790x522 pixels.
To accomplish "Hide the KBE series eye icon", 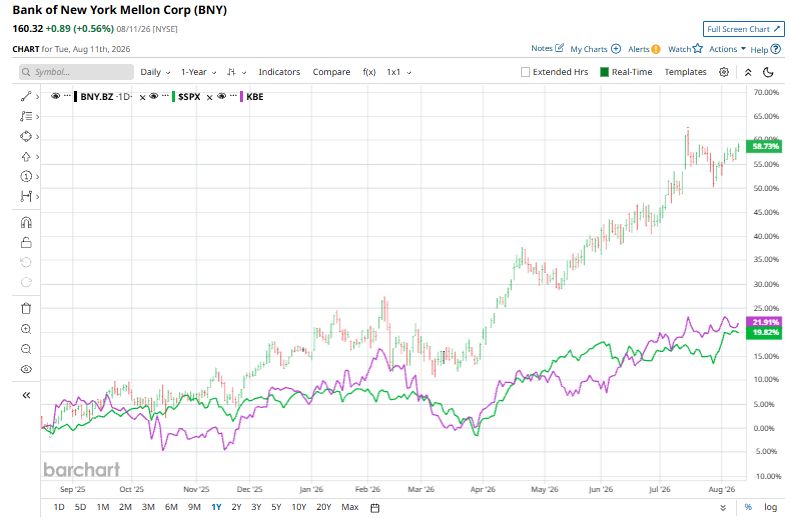I will (x=221, y=96).
